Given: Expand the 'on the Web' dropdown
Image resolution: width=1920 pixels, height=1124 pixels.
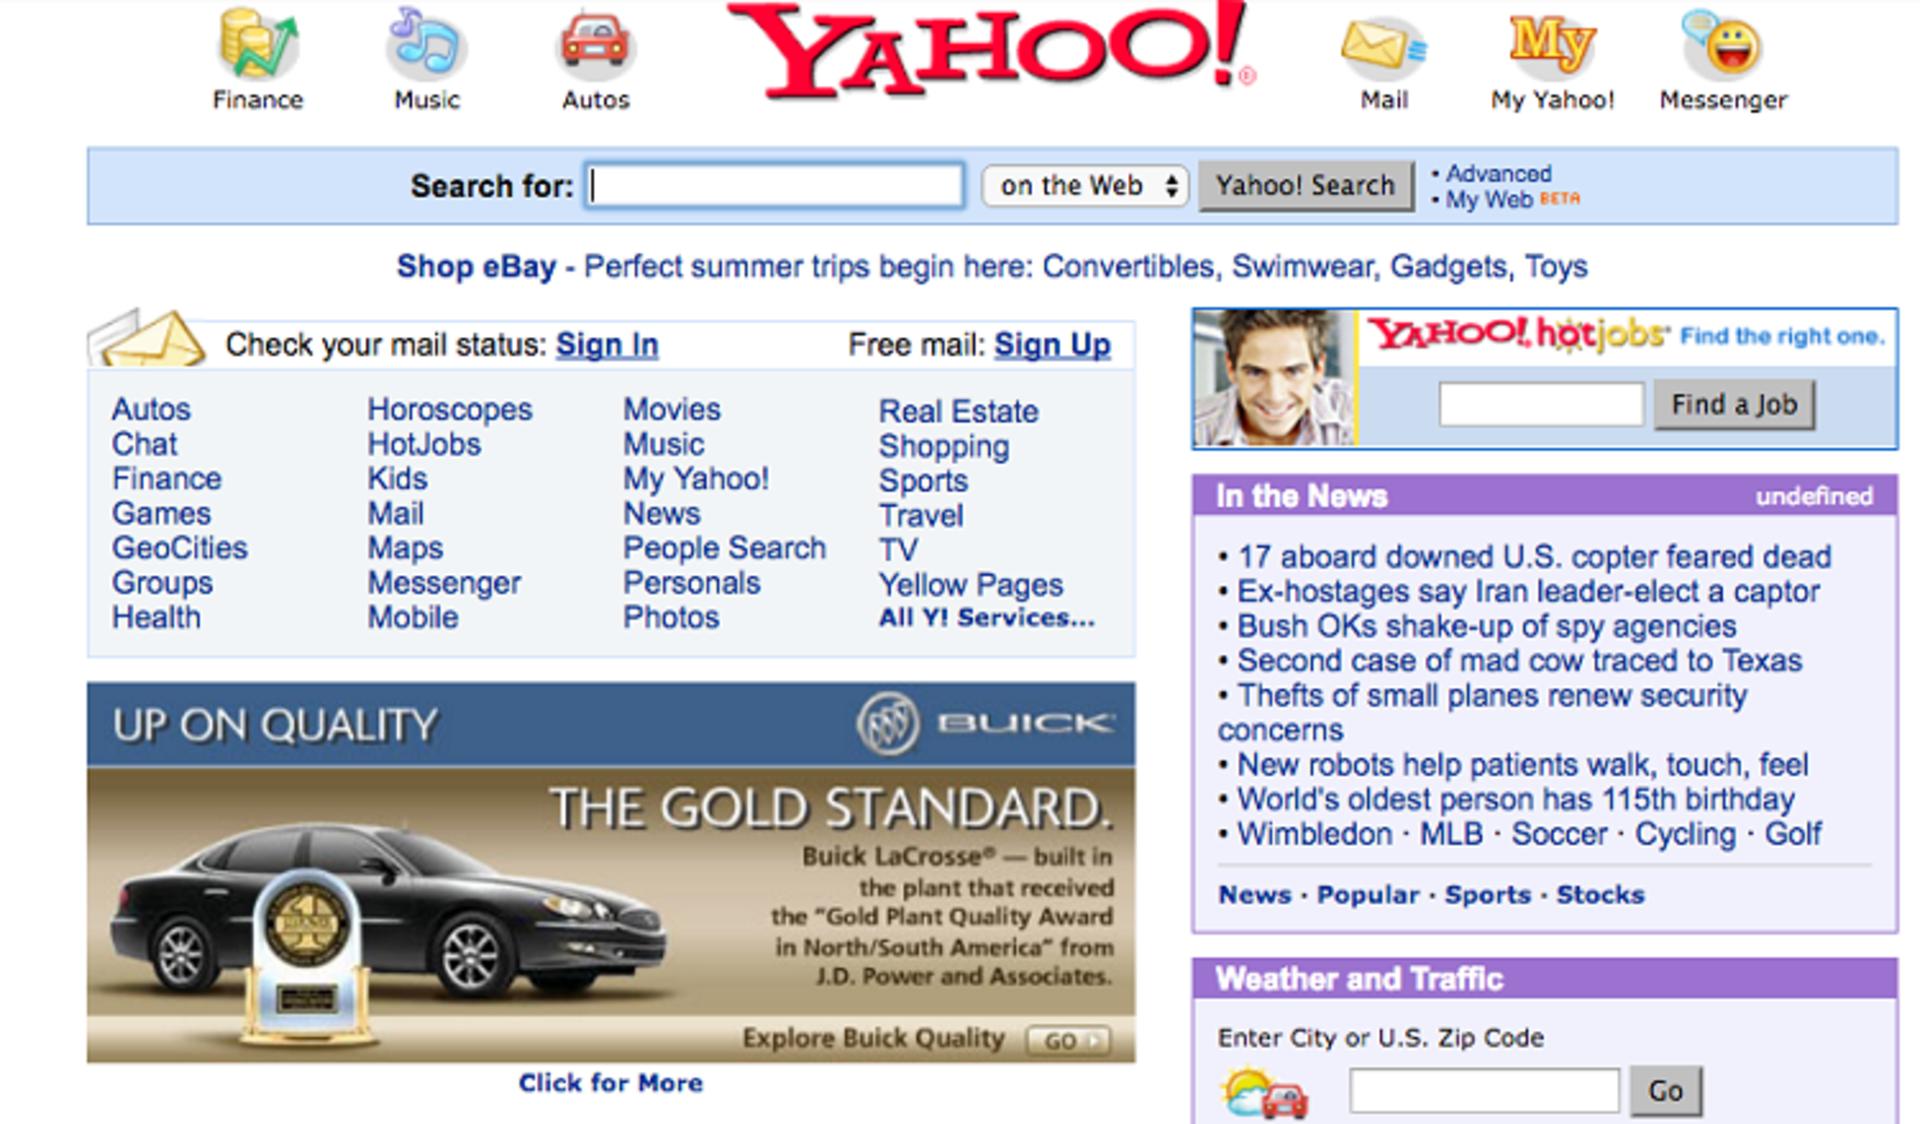Looking at the screenshot, I should [1085, 186].
